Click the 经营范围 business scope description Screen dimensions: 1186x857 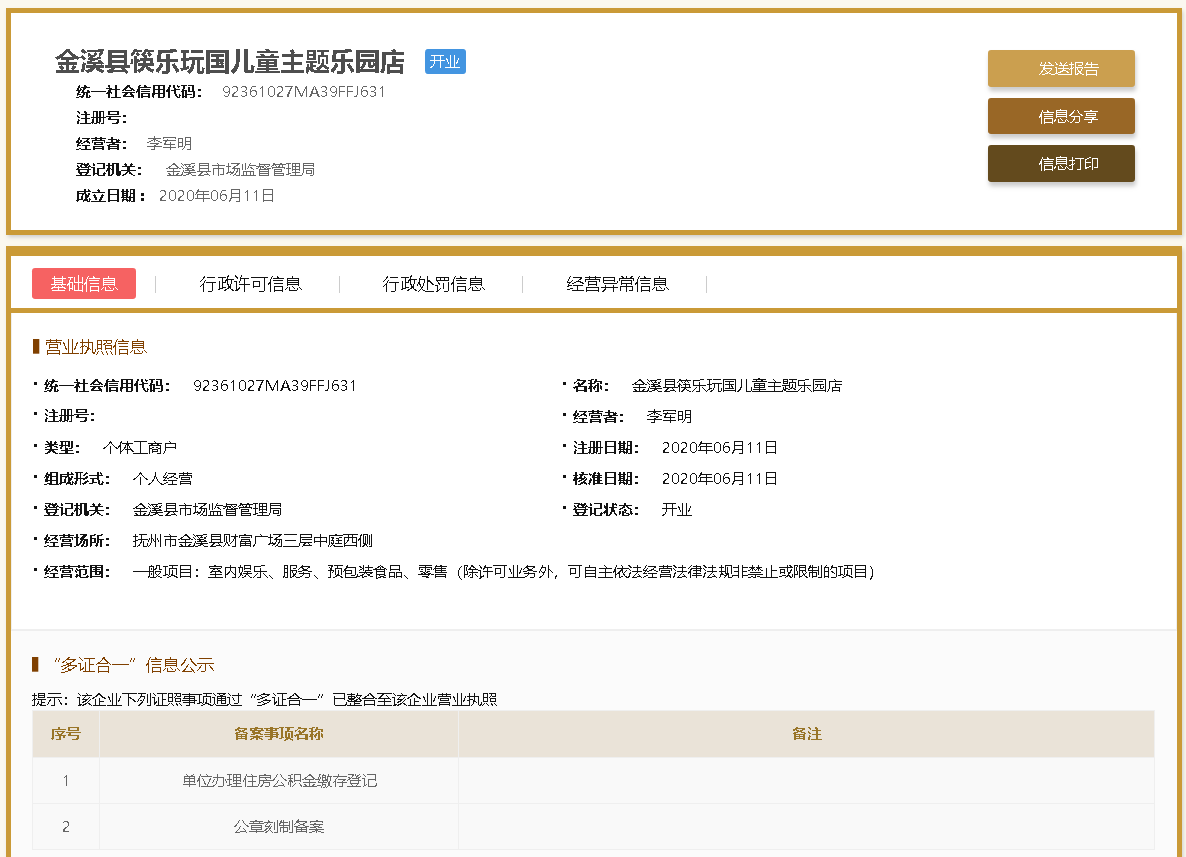[503, 572]
